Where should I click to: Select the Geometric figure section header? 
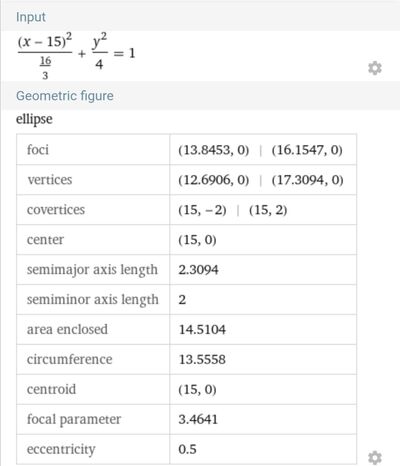pos(65,96)
